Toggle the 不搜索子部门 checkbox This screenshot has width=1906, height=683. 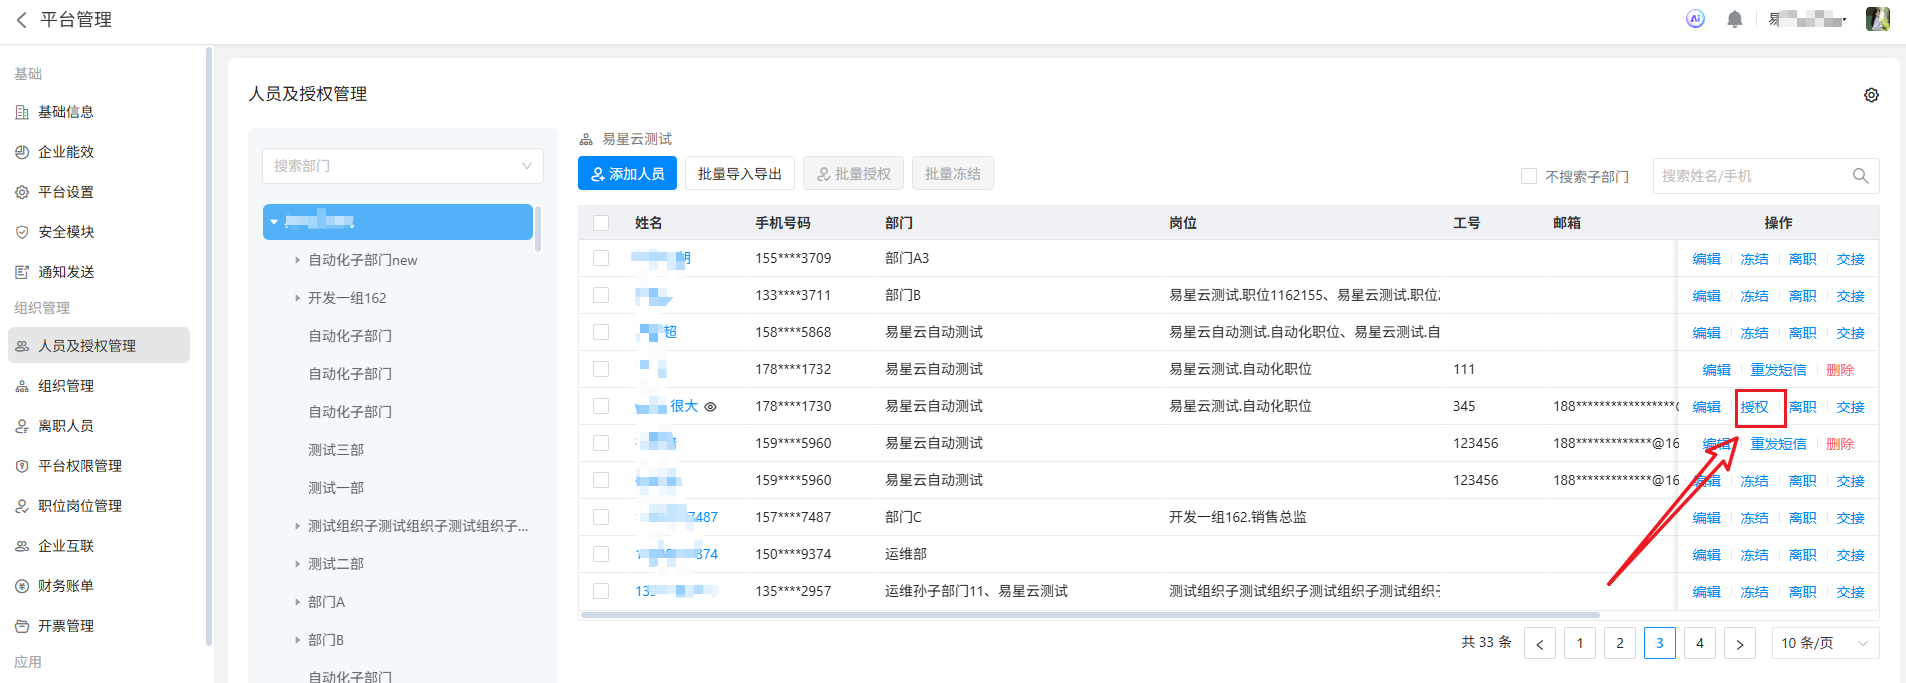point(1528,176)
